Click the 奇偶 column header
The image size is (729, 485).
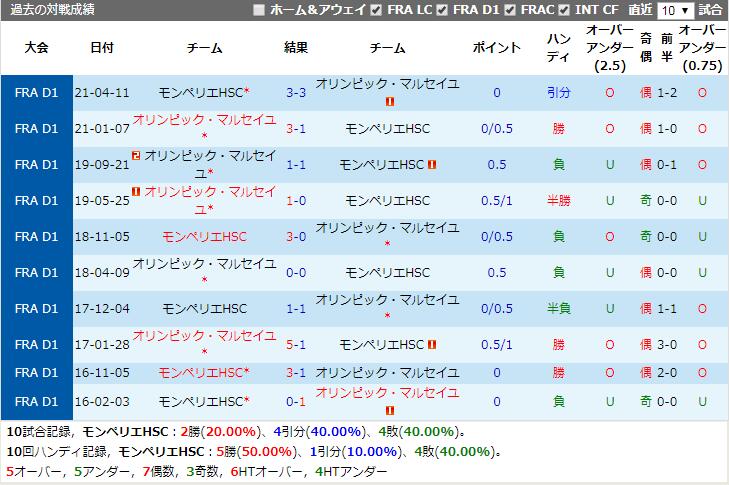pos(646,47)
